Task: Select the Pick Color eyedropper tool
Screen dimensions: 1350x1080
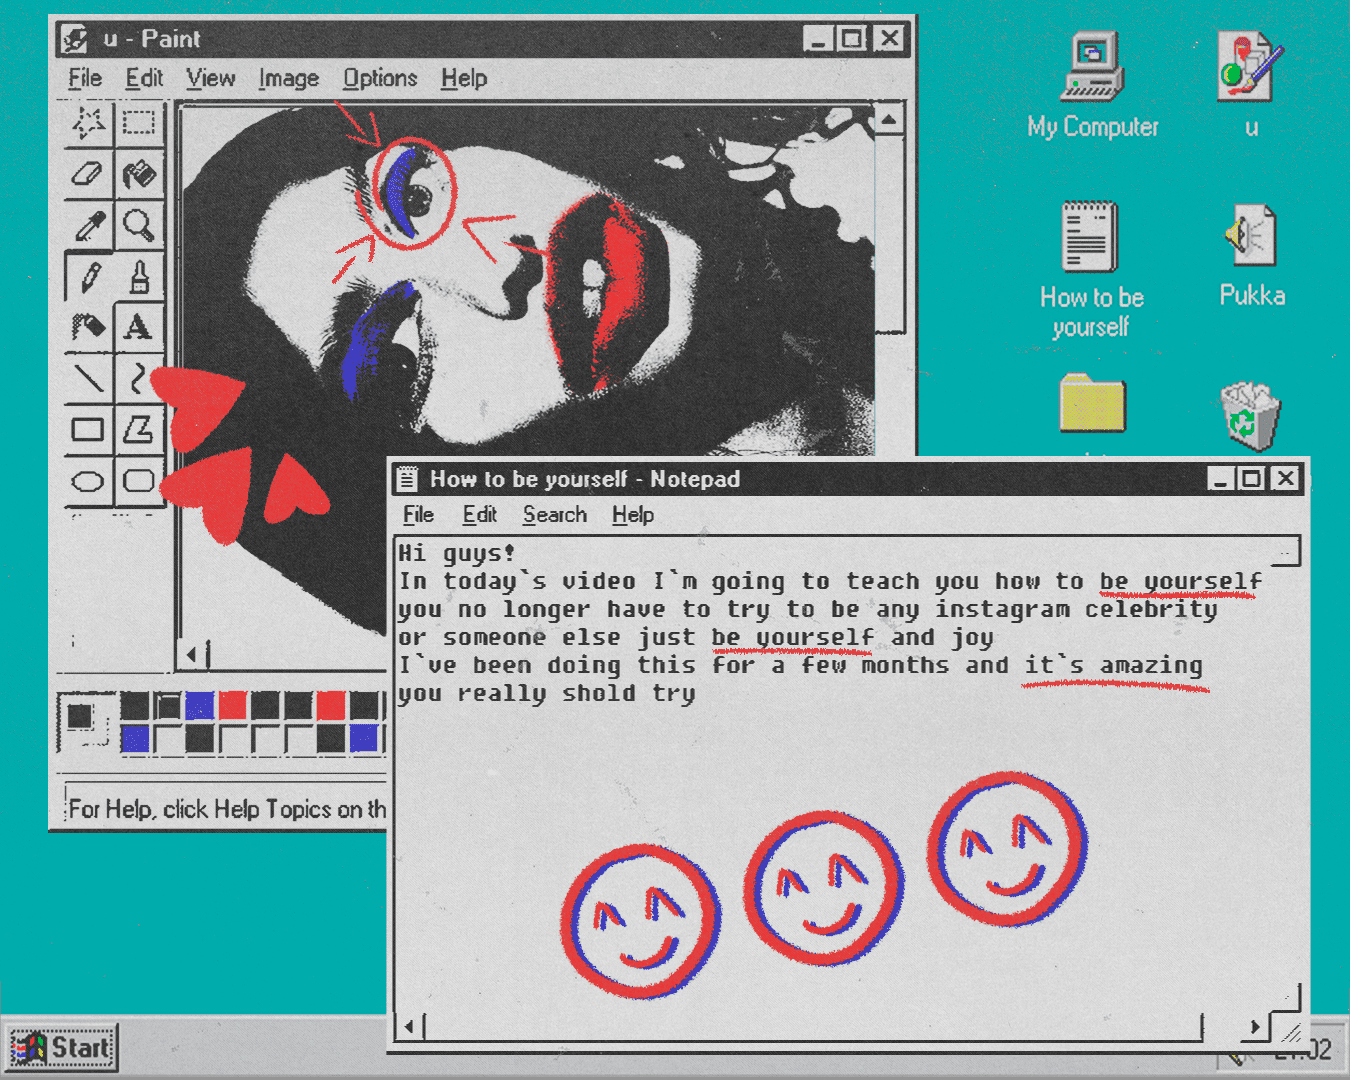Action: point(89,225)
